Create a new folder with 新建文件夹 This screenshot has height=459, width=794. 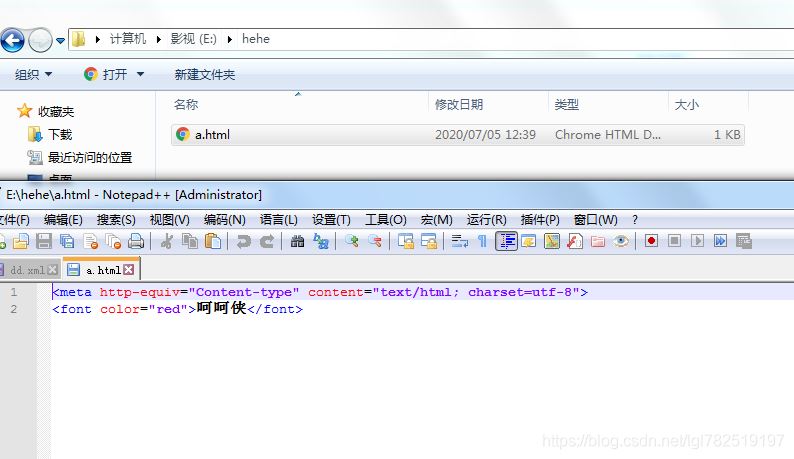tap(205, 74)
